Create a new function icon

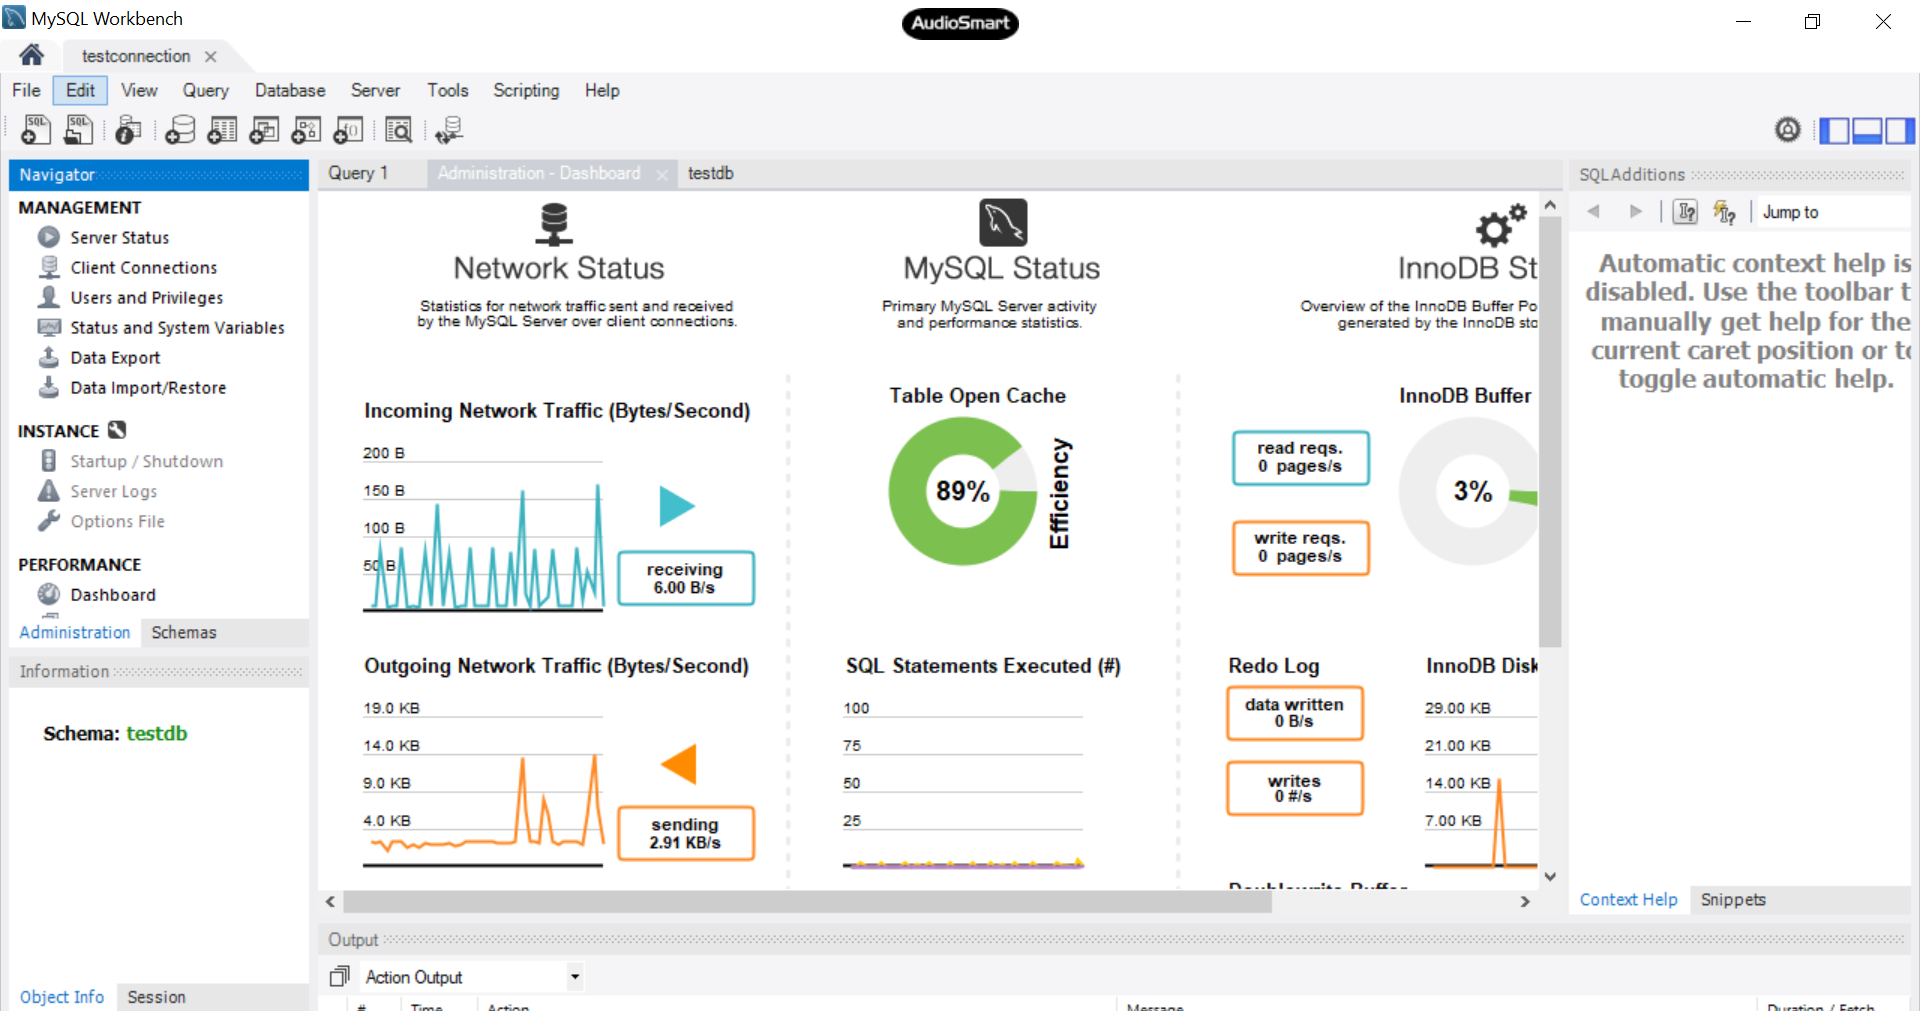point(348,130)
